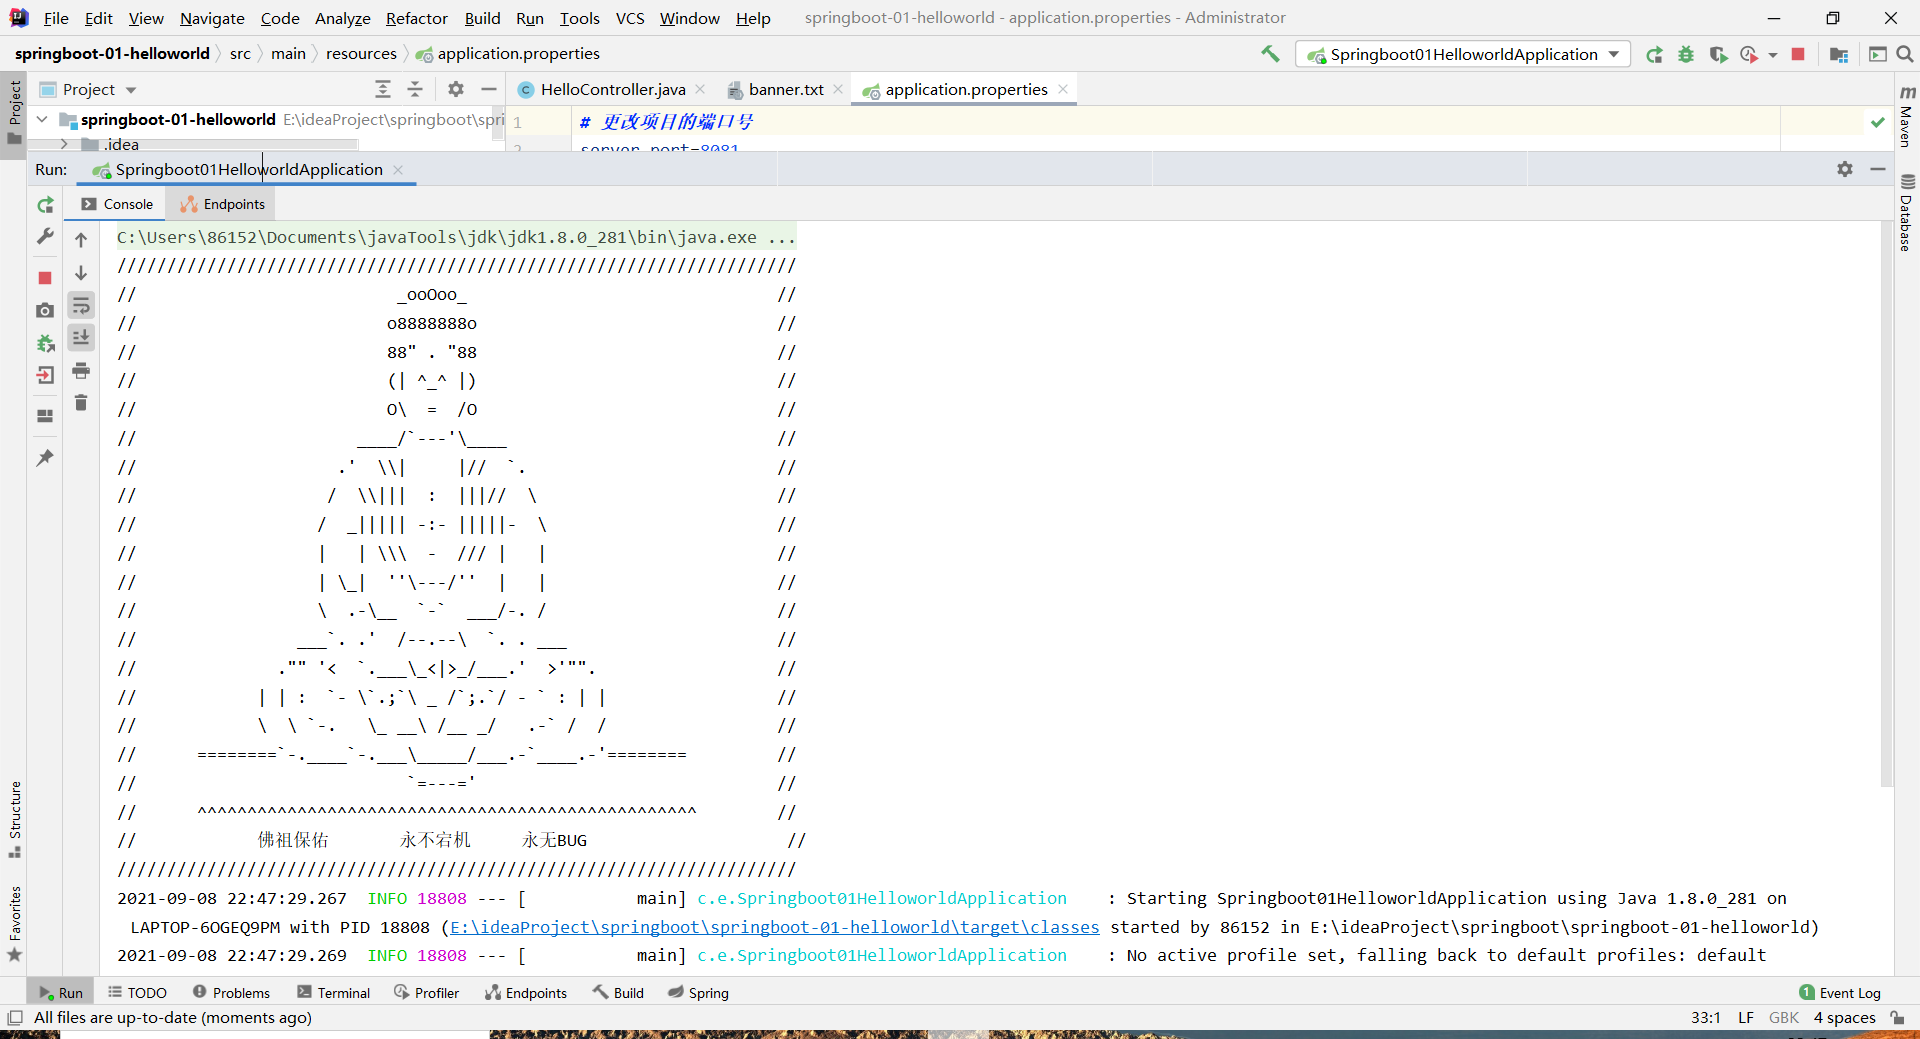Click the Debug bug icon in the main toolbar
This screenshot has height=1039, width=1920.
pos(1686,54)
